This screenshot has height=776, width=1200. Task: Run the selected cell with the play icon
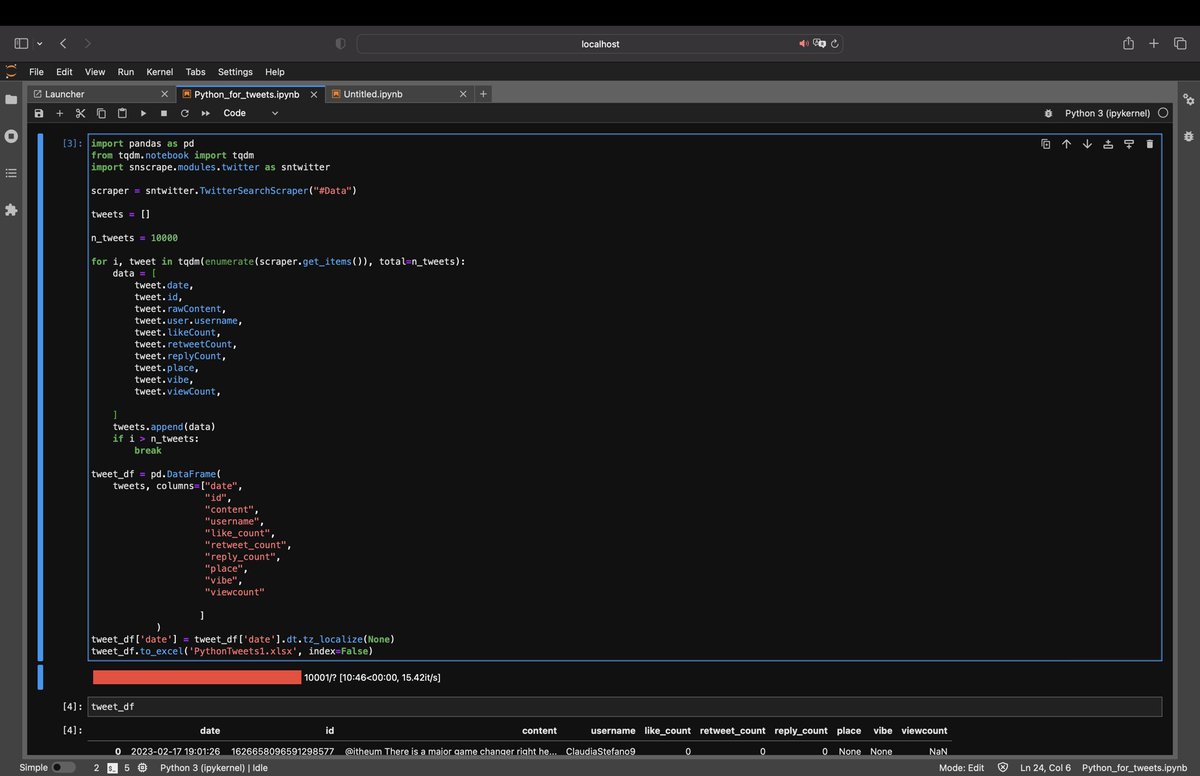click(143, 113)
